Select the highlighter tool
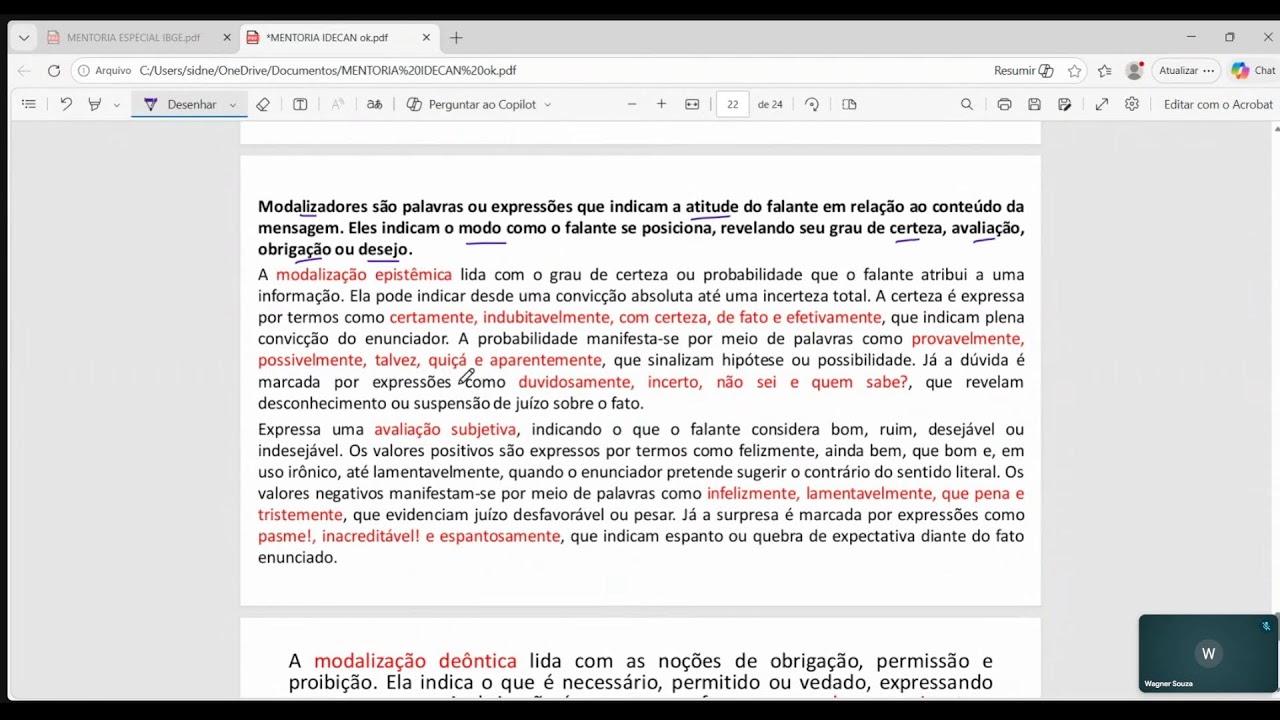Viewport: 1280px width, 720px height. [x=95, y=104]
